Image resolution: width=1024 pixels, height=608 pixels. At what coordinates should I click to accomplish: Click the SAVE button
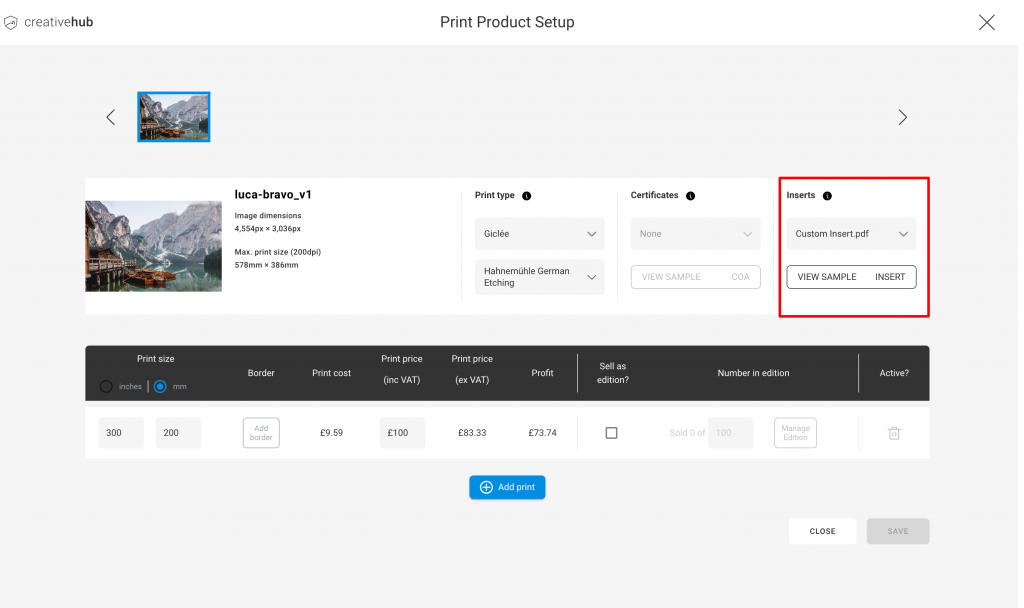pos(898,532)
